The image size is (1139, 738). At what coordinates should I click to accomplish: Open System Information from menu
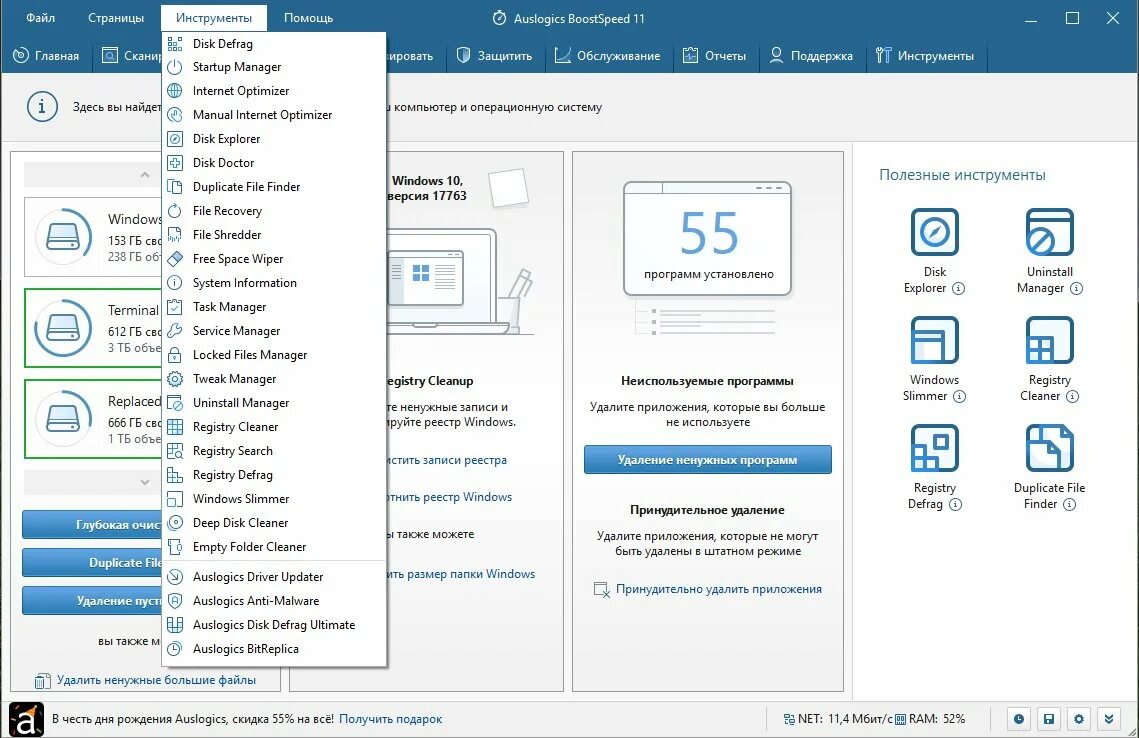coord(273,283)
